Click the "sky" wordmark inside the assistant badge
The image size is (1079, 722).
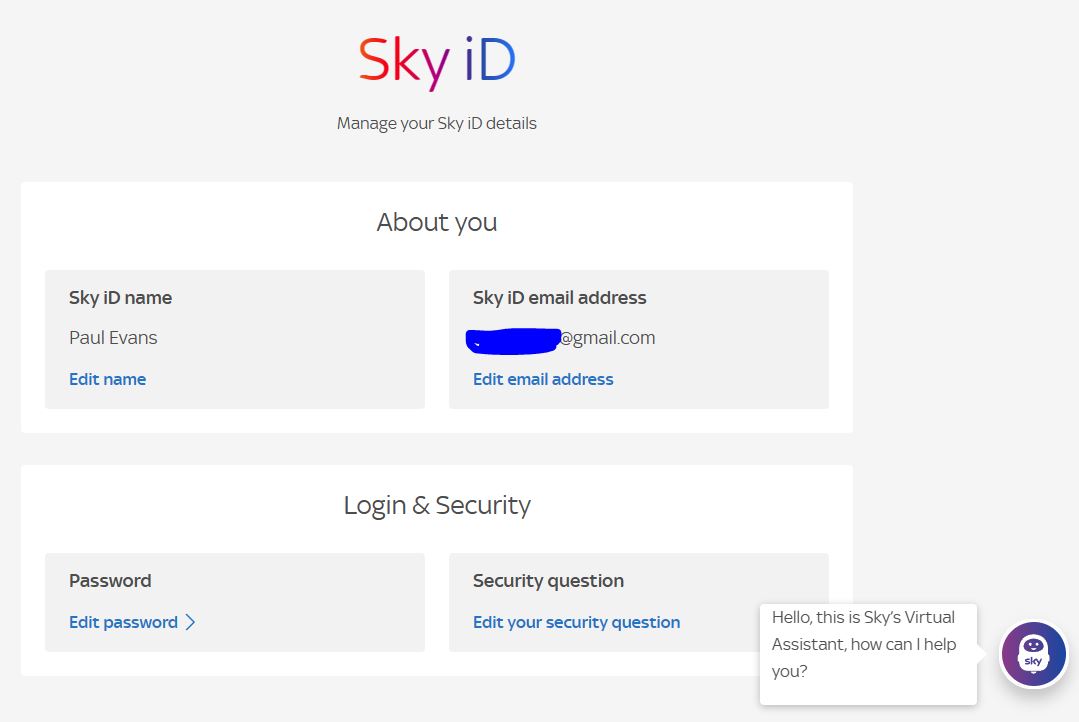[x=1034, y=662]
